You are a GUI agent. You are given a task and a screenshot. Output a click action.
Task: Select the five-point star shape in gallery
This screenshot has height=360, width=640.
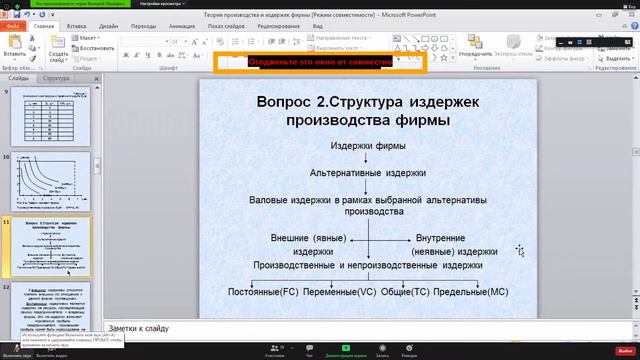[444, 58]
